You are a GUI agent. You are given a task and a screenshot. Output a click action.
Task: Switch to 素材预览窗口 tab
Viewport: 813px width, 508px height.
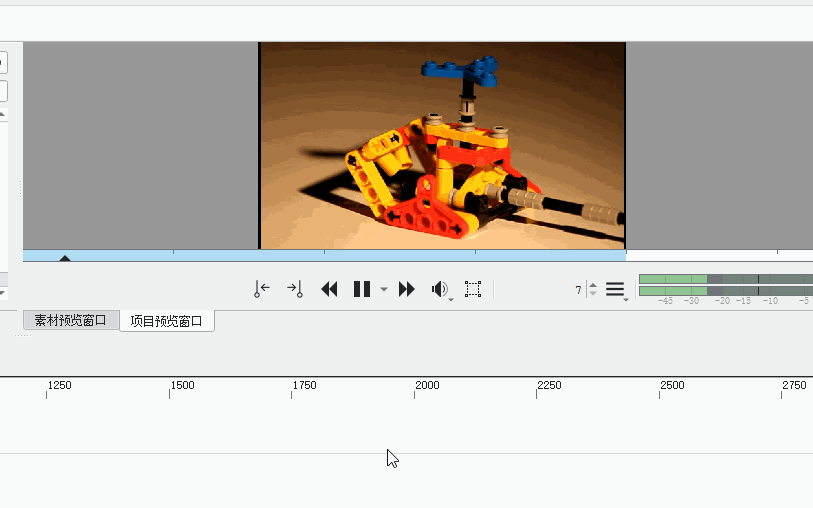pyautogui.click(x=71, y=320)
